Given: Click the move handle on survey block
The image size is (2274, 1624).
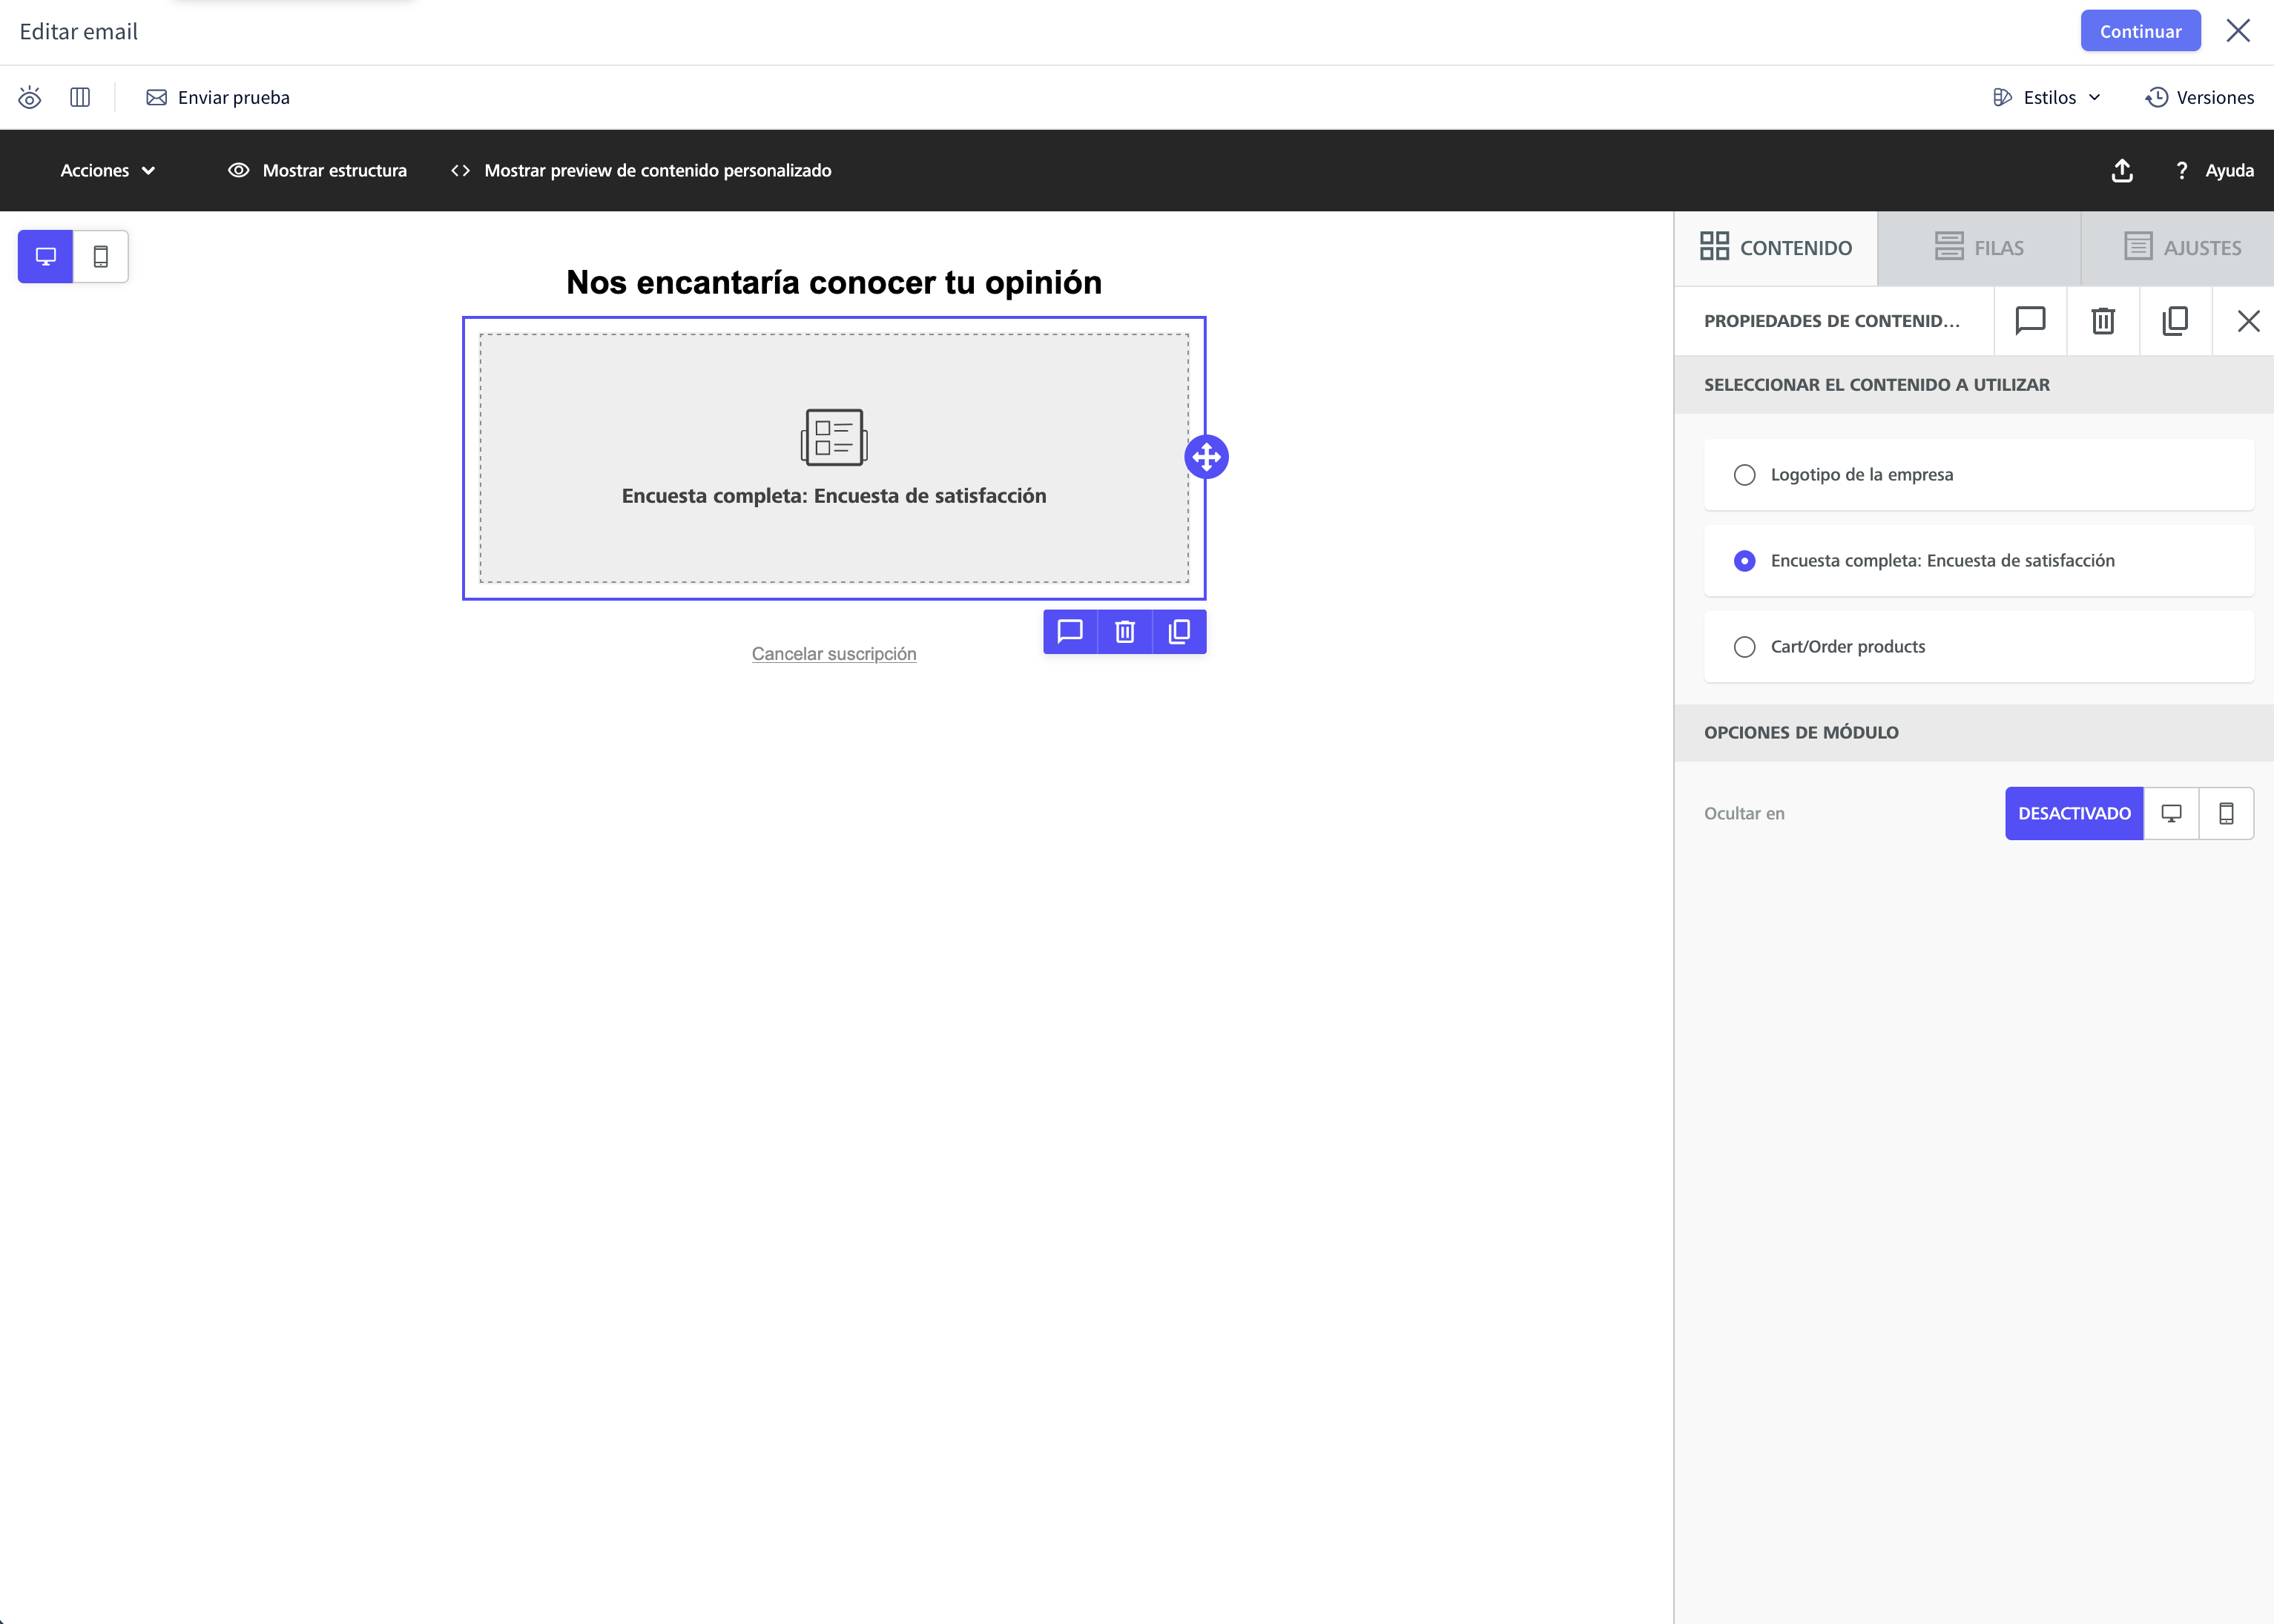Looking at the screenshot, I should [x=1206, y=457].
